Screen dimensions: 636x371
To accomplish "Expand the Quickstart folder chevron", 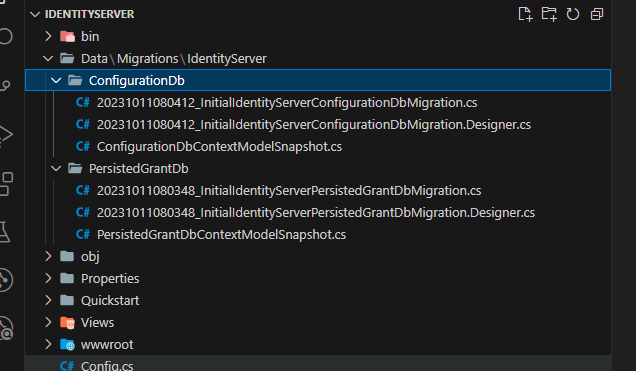I will pyautogui.click(x=48, y=300).
